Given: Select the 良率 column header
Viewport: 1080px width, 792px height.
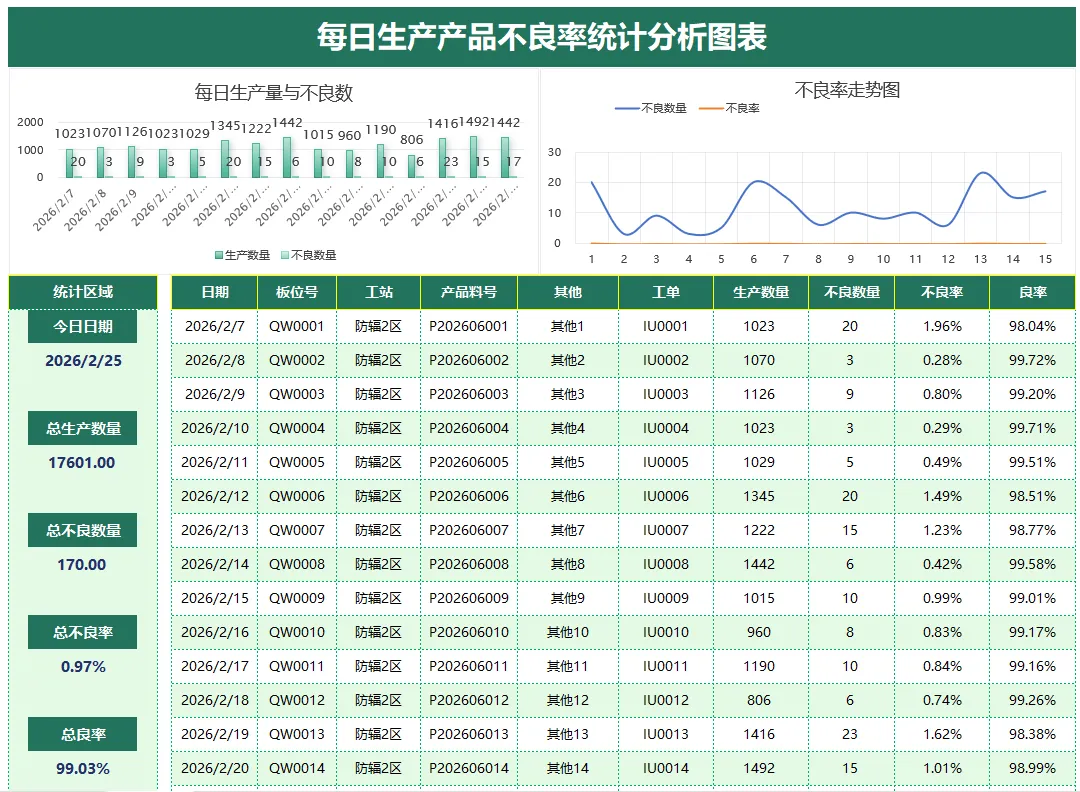Looking at the screenshot, I should pyautogui.click(x=1032, y=292).
